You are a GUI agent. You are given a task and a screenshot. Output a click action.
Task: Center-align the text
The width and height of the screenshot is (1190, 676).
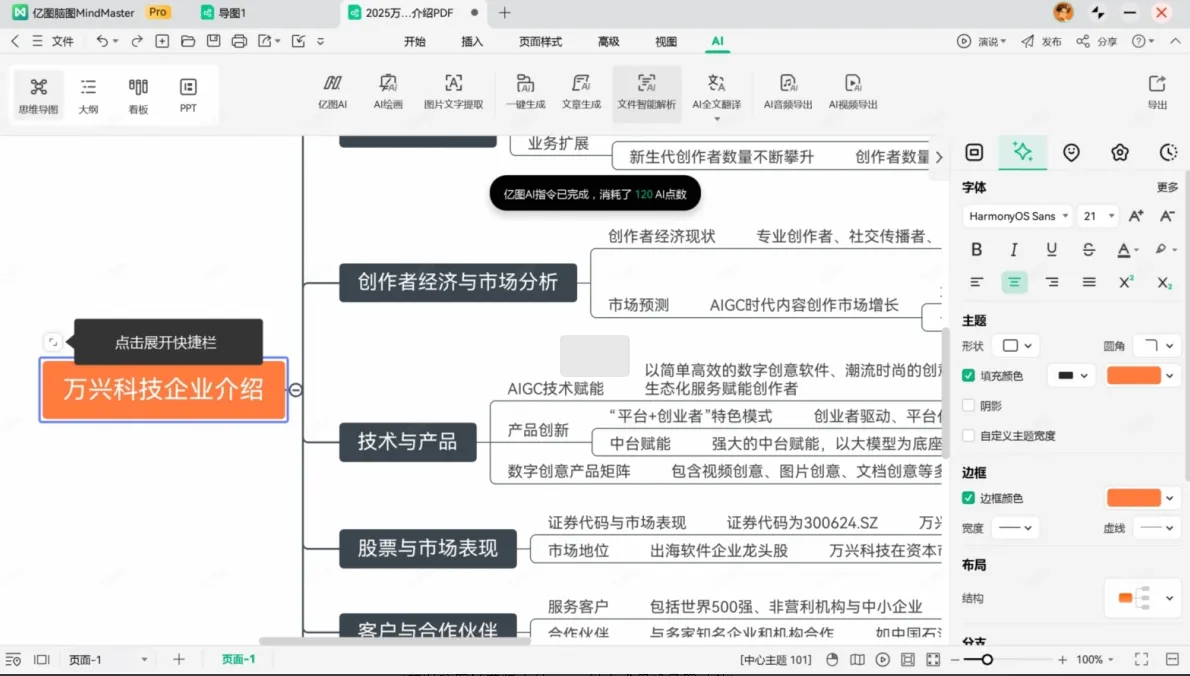coord(1014,282)
